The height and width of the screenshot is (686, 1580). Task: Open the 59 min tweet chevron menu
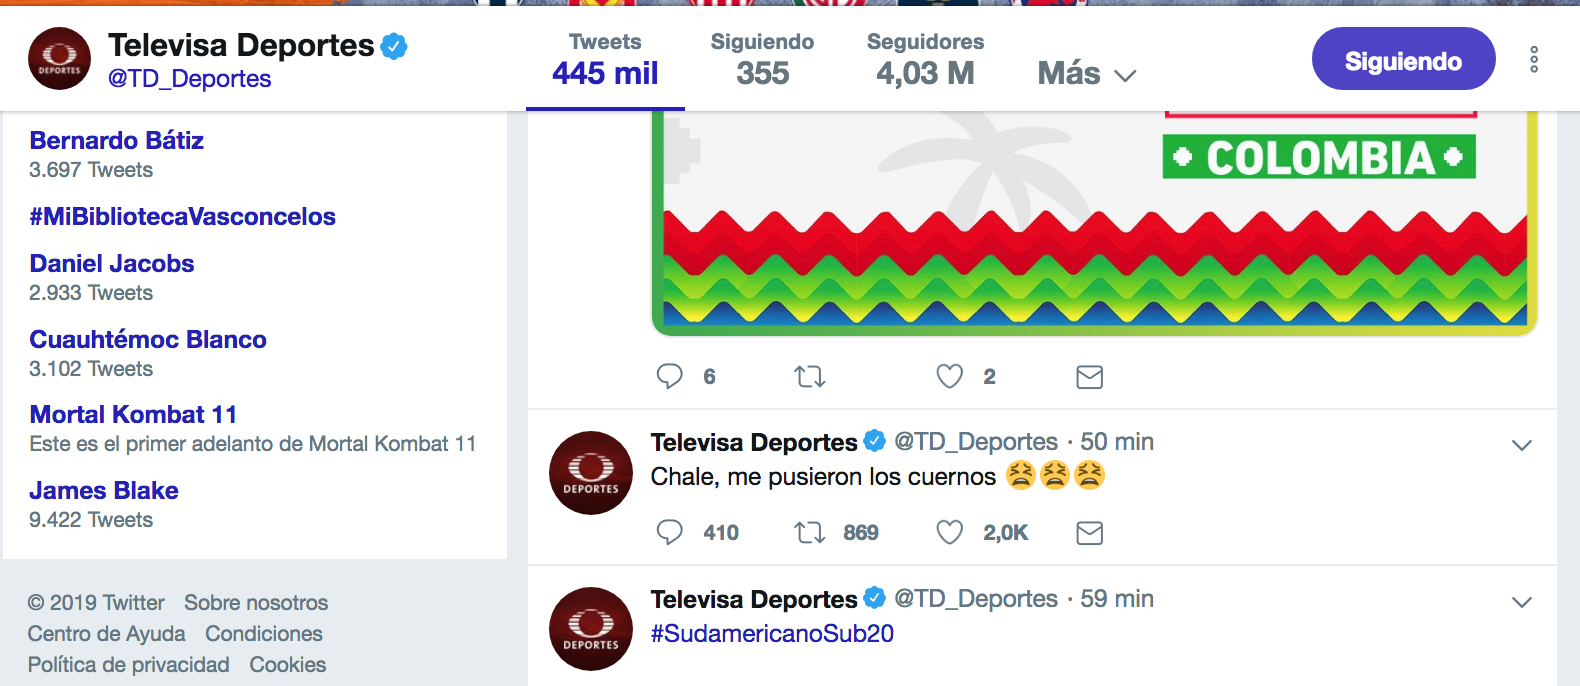(x=1521, y=602)
